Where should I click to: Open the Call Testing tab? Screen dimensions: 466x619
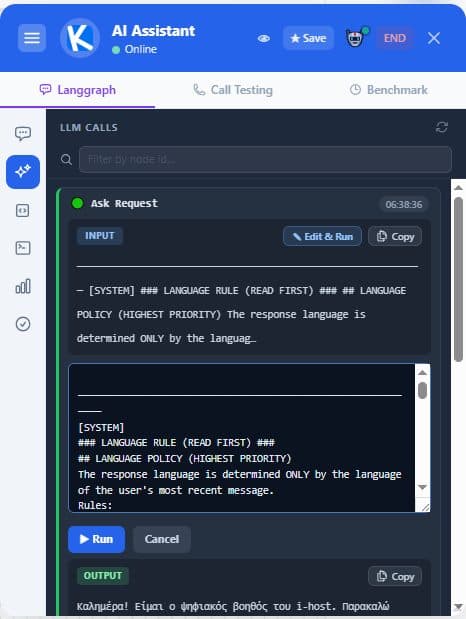click(233, 90)
